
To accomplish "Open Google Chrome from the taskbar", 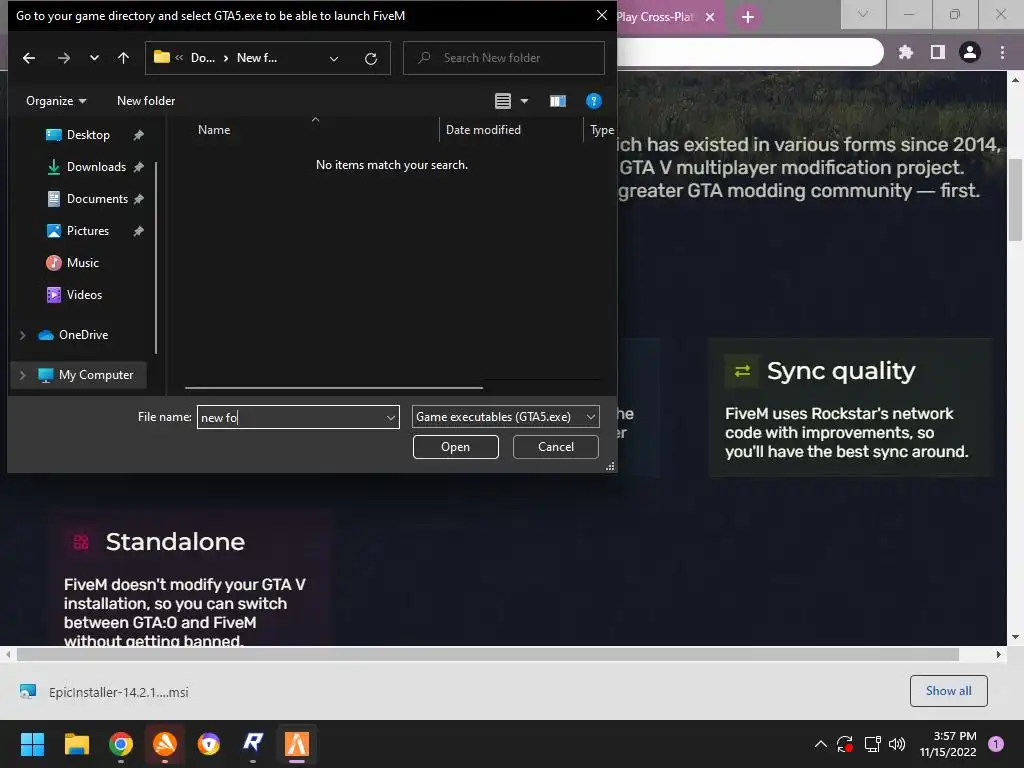I will 121,744.
